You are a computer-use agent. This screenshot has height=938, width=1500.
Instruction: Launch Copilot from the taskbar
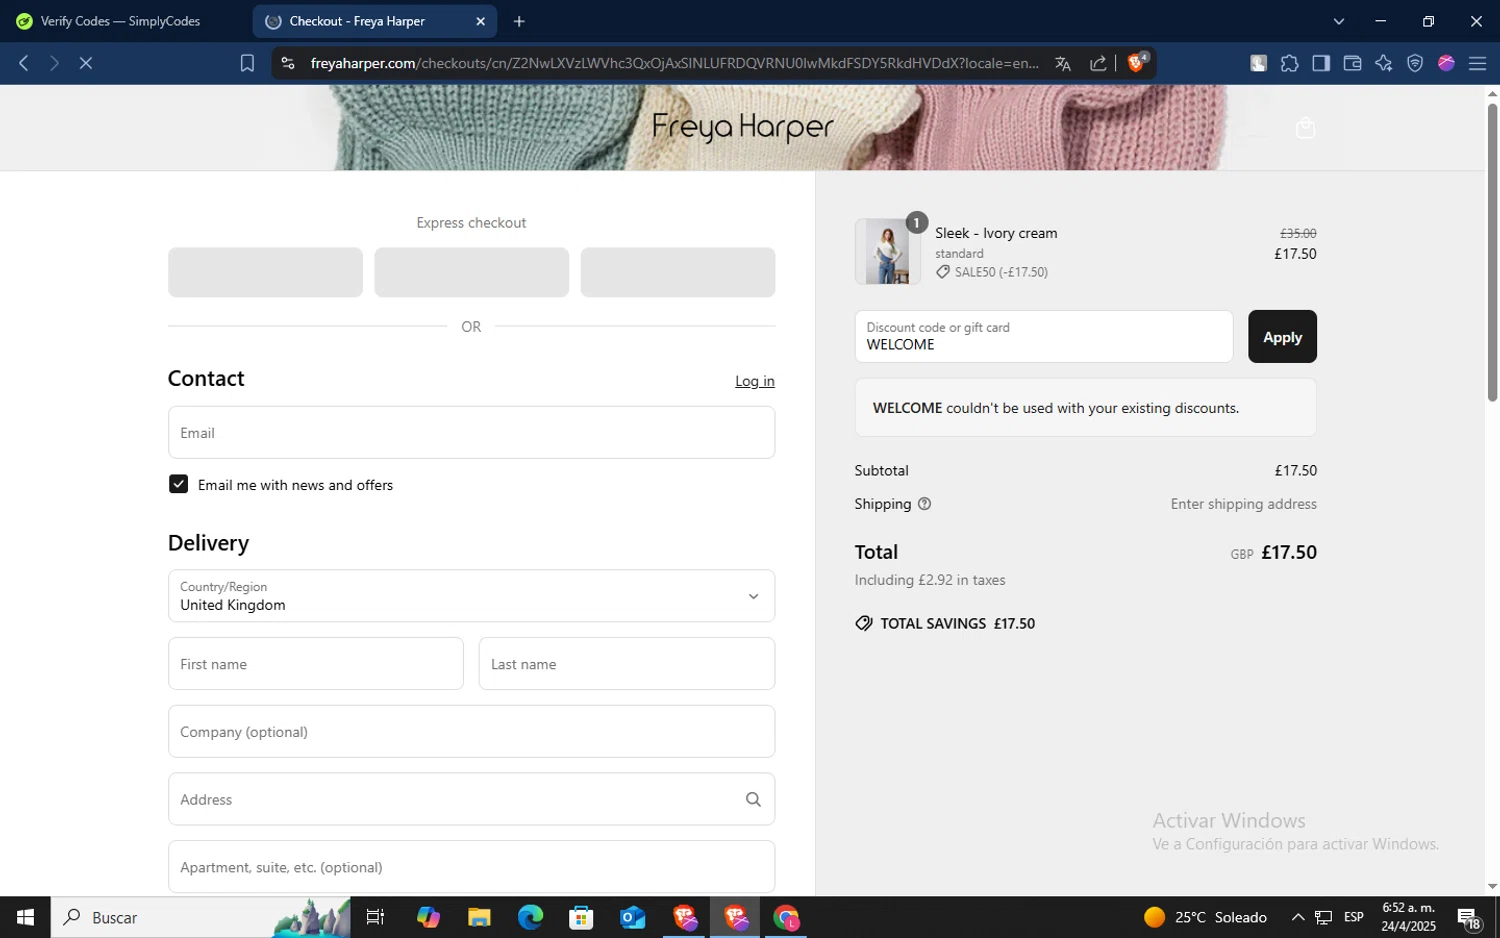point(428,917)
